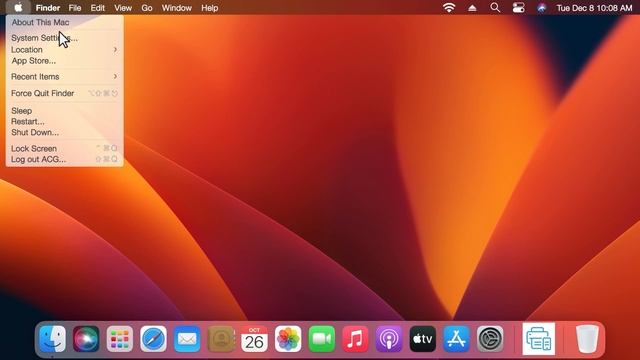
Task: Click the Wi-Fi status icon
Action: click(449, 8)
